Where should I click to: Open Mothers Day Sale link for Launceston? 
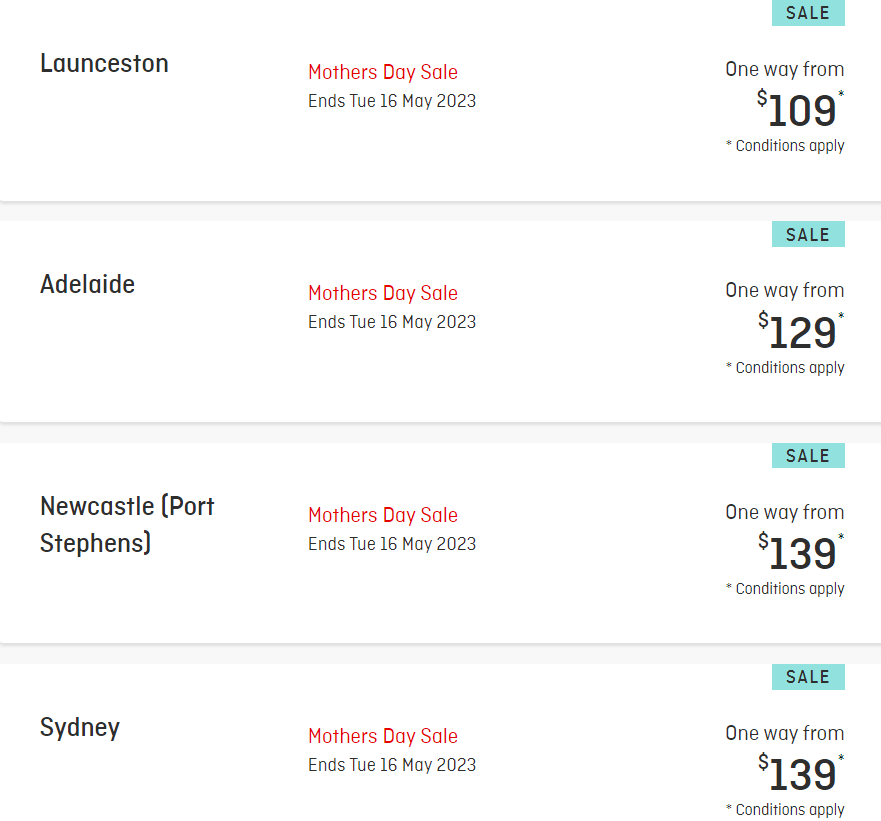pos(383,72)
